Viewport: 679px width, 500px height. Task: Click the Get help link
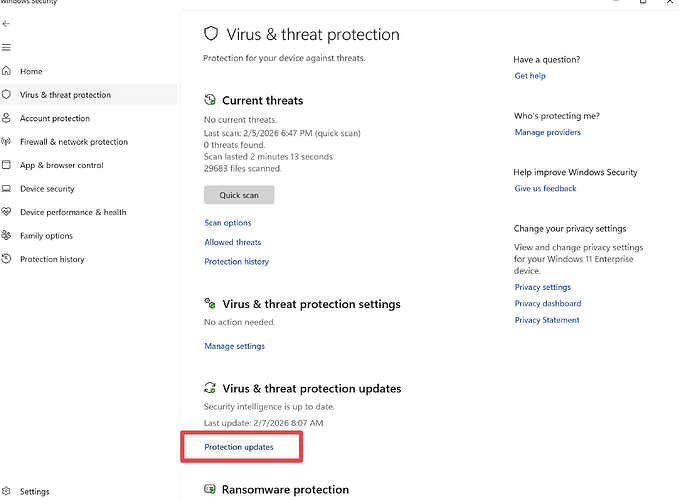[x=530, y=76]
